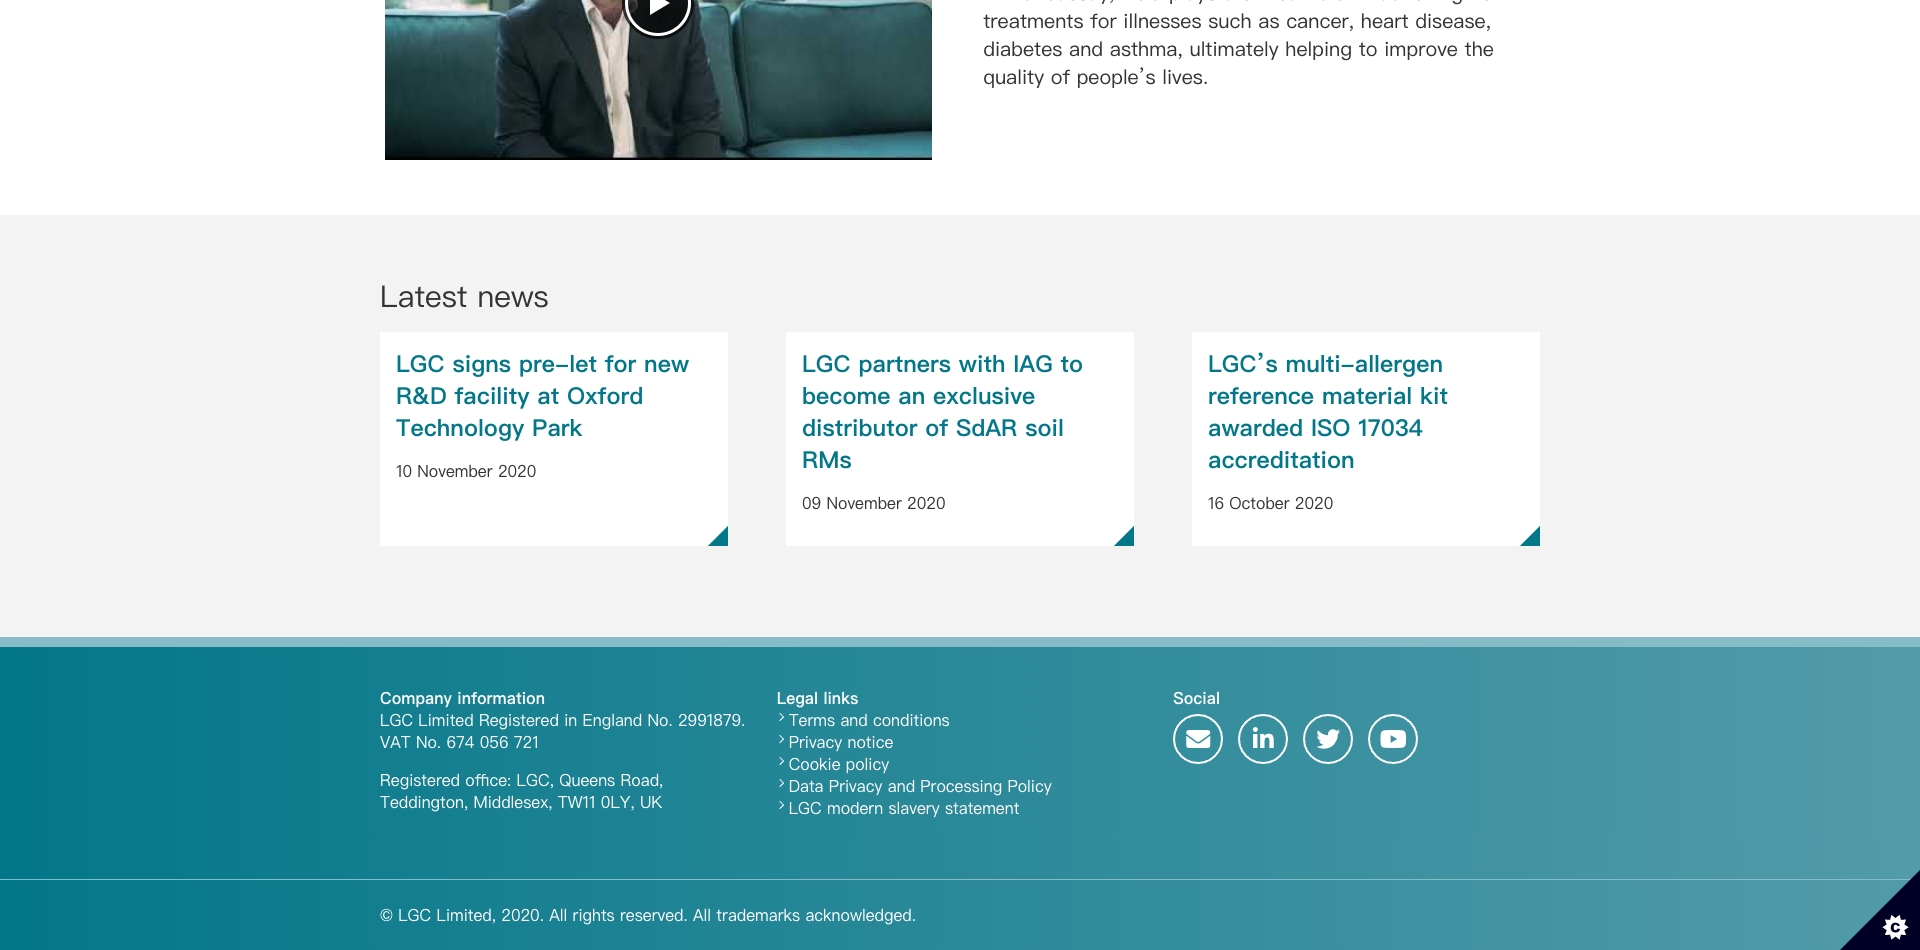The width and height of the screenshot is (1920, 950).
Task: Click the '09 November 2020' date
Action: coord(873,503)
